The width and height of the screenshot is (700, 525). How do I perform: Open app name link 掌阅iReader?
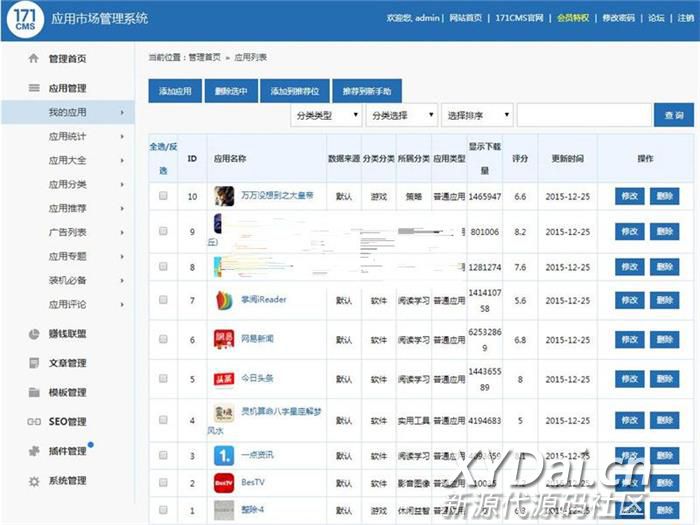264,300
